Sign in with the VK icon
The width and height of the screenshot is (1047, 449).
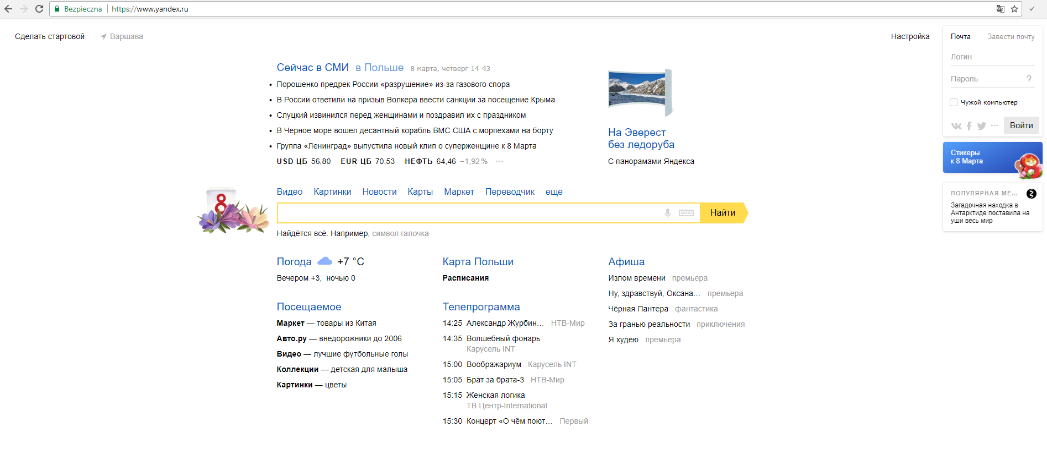(956, 126)
